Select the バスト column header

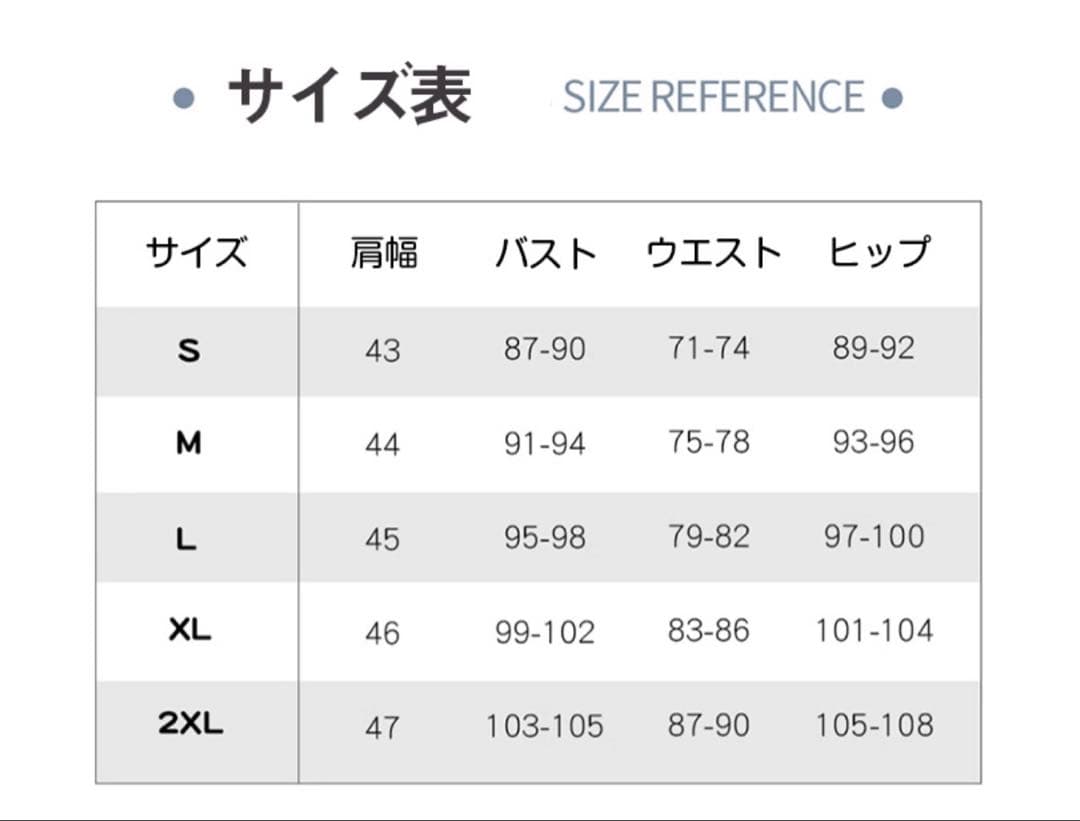coord(545,253)
